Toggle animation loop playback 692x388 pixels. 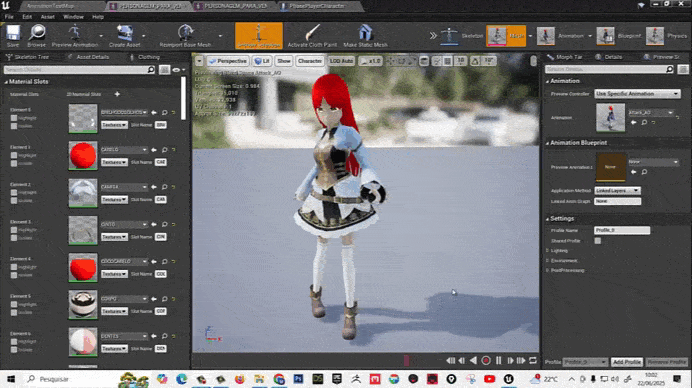click(533, 360)
